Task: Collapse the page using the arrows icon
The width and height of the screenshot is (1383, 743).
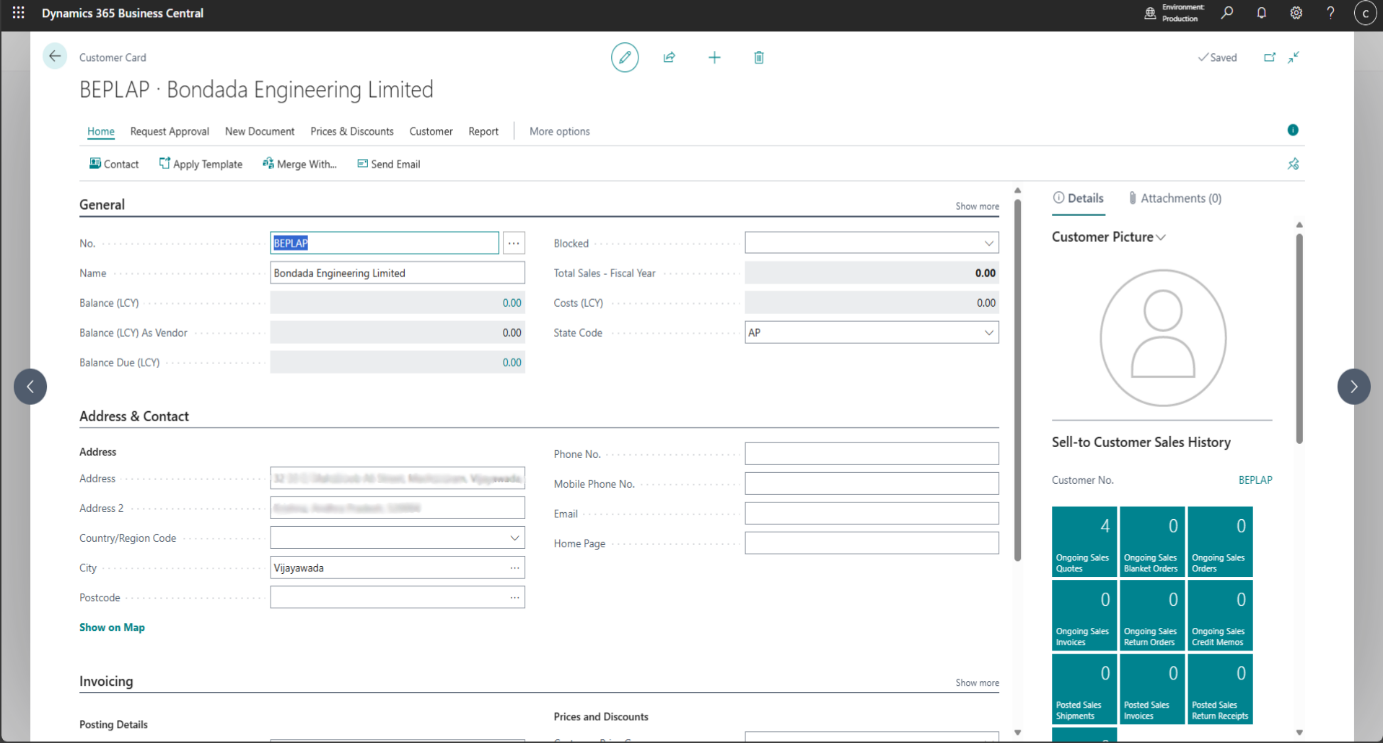Action: (x=1293, y=58)
